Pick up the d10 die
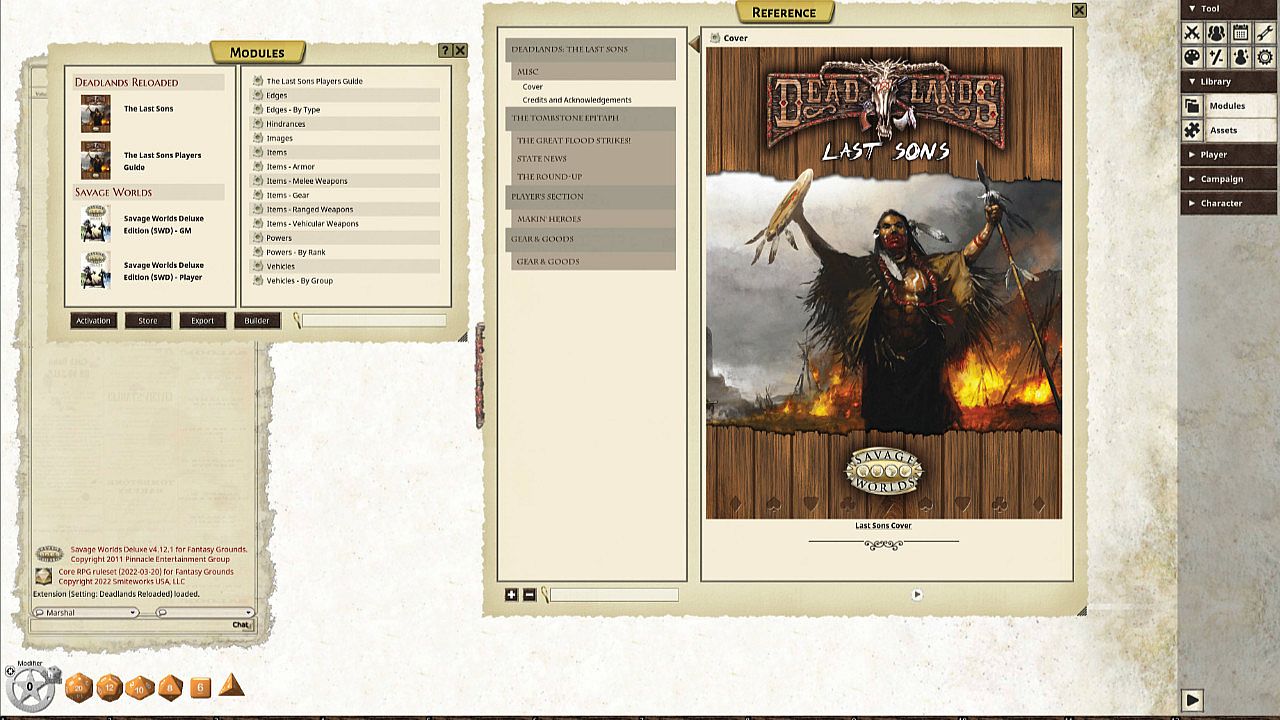This screenshot has width=1280, height=720. point(139,687)
